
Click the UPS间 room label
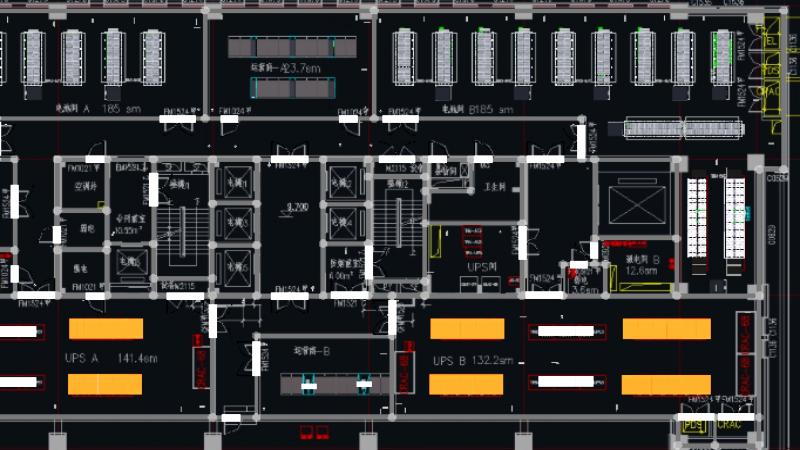coord(480,269)
